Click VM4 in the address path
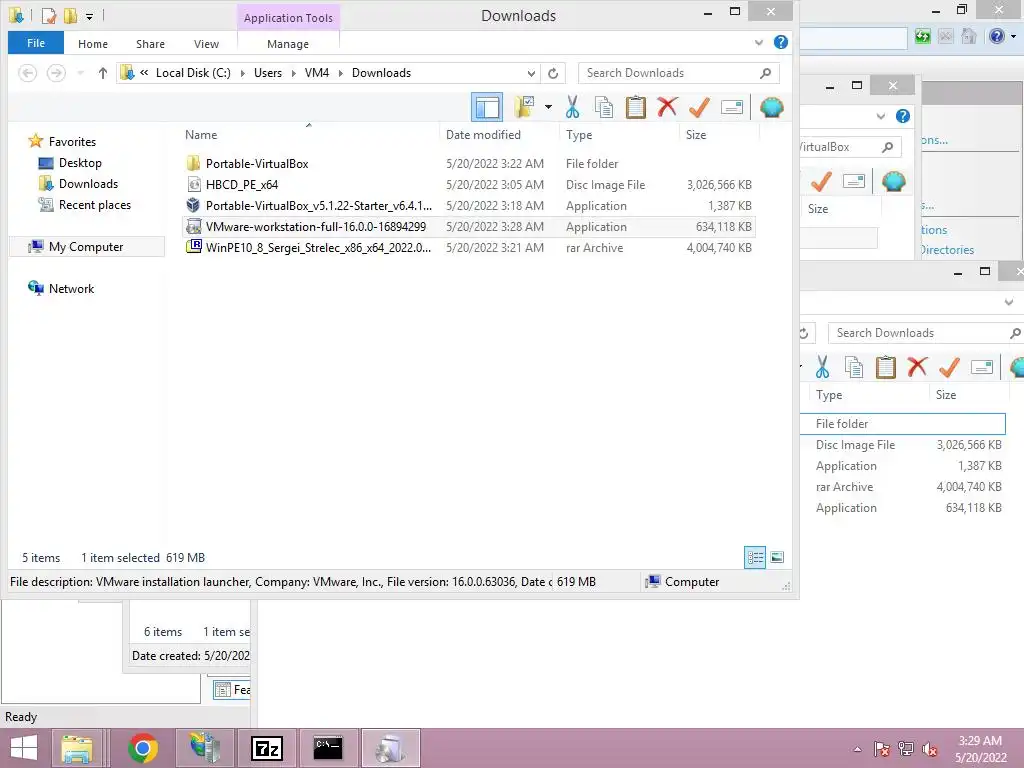Screen dimensions: 1024x768 coord(317,72)
